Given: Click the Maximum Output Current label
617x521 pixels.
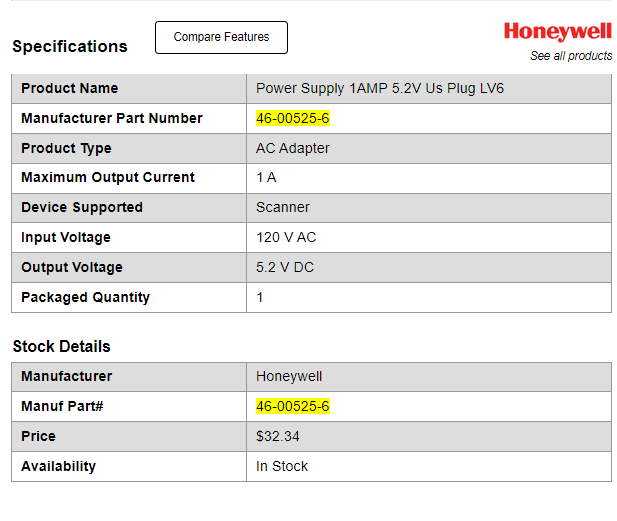Looking at the screenshot, I should pos(108,177).
